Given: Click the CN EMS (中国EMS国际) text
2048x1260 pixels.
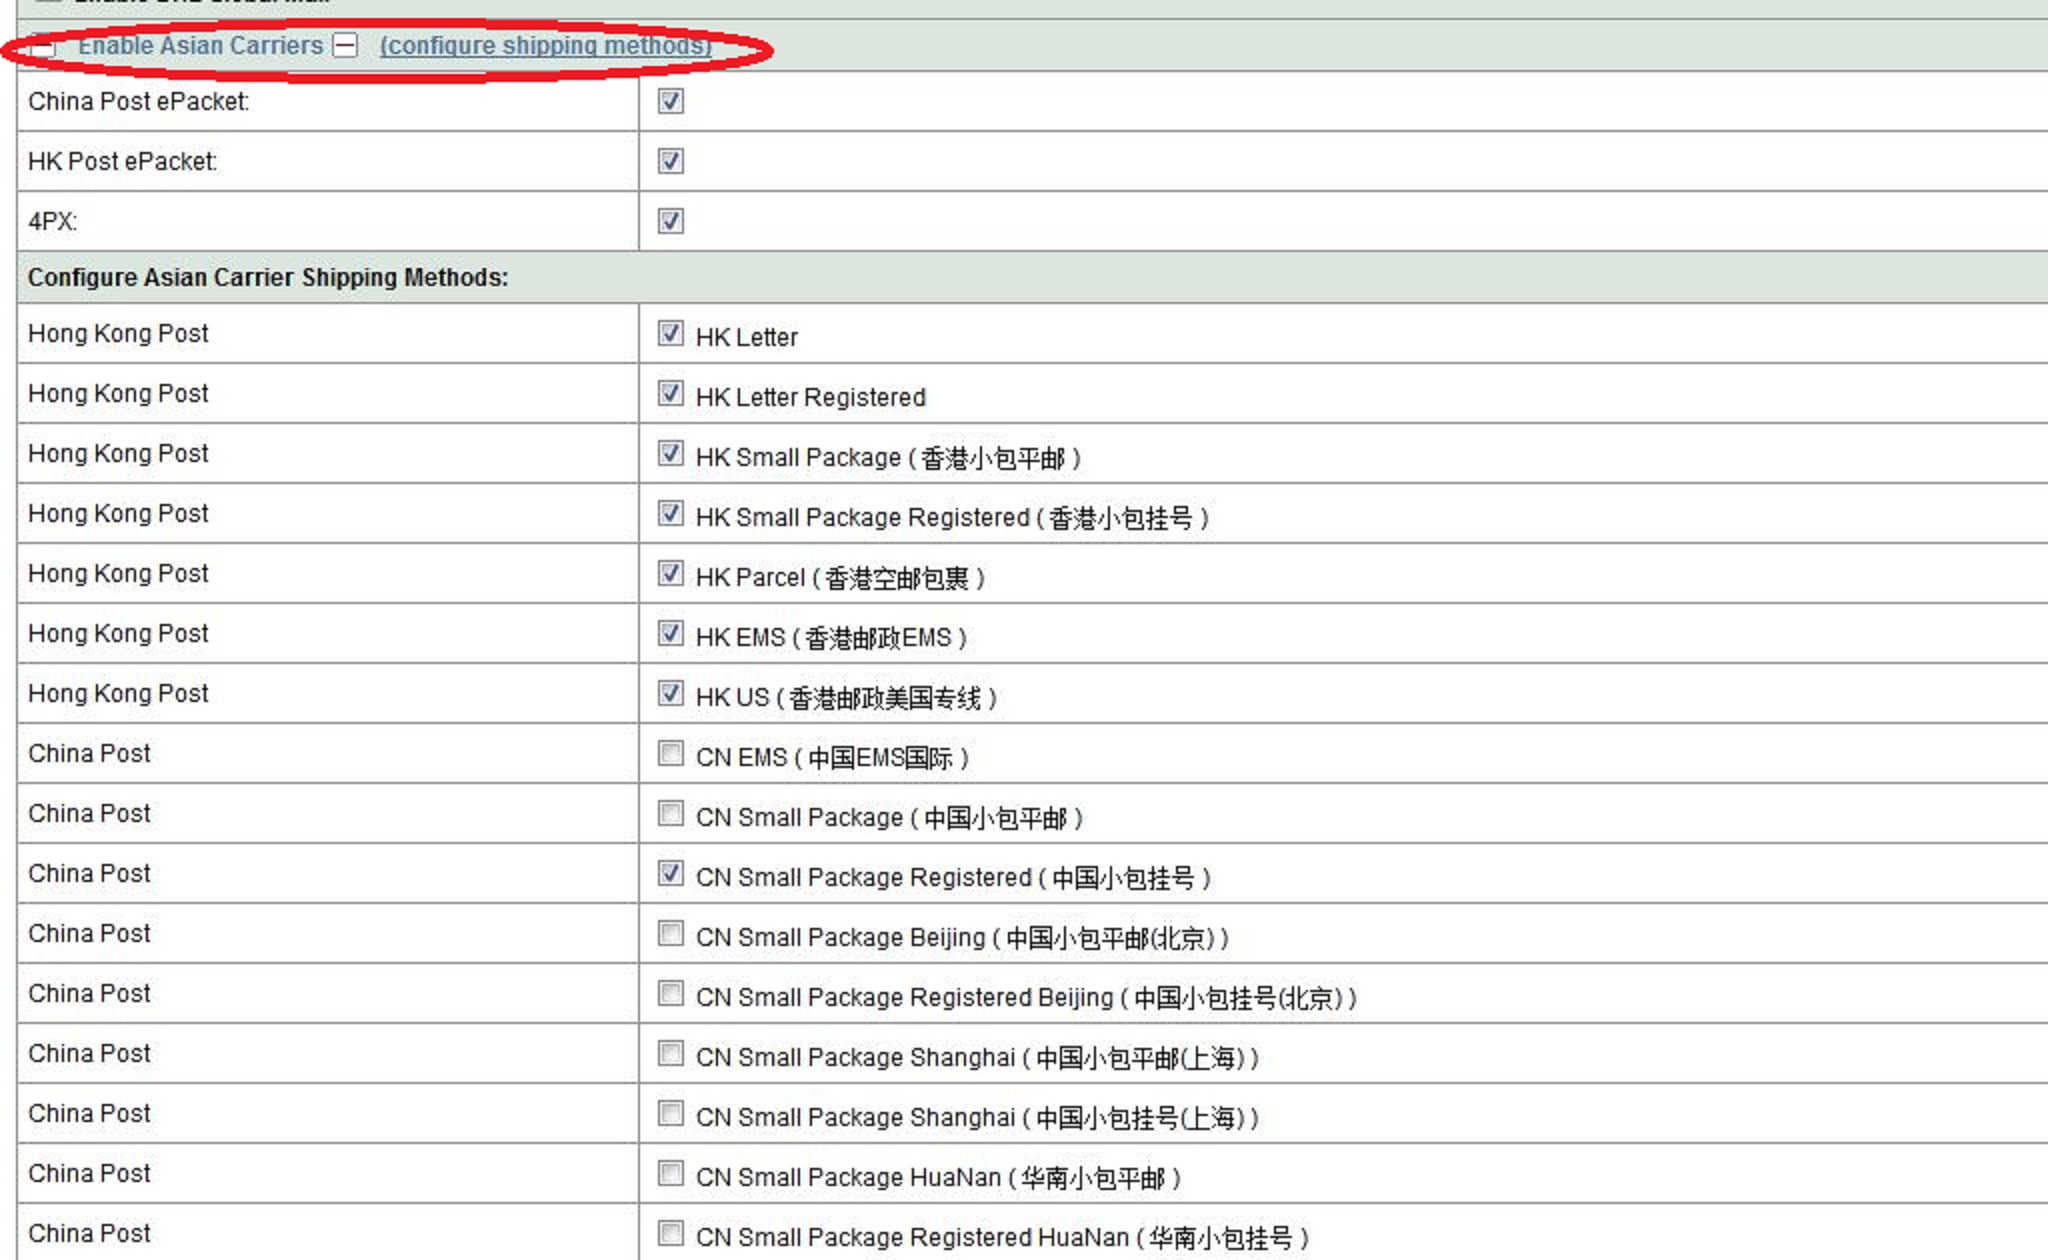Looking at the screenshot, I should tap(832, 757).
